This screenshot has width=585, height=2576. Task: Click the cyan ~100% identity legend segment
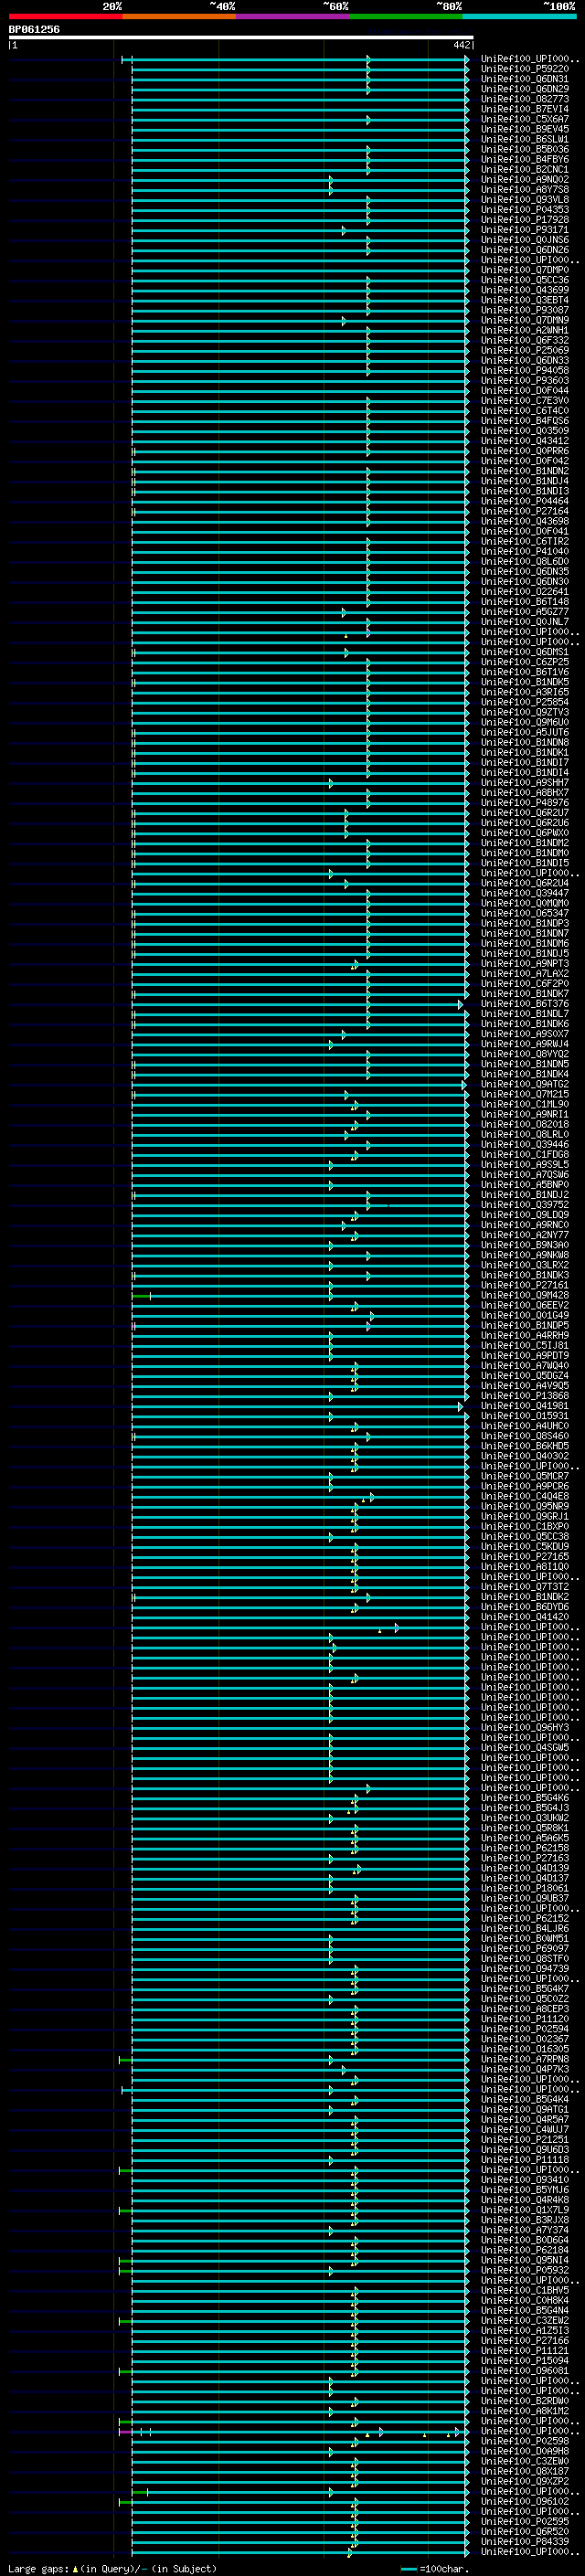coord(519,17)
